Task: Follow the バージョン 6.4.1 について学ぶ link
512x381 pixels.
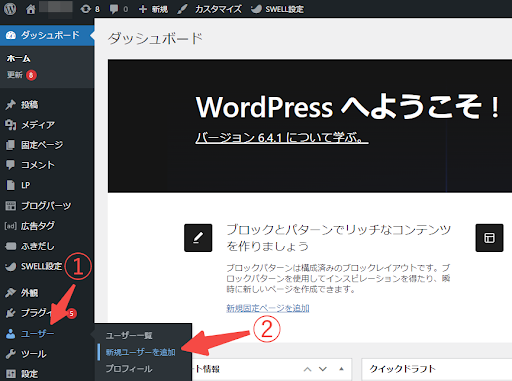Action: pyautogui.click(x=282, y=137)
